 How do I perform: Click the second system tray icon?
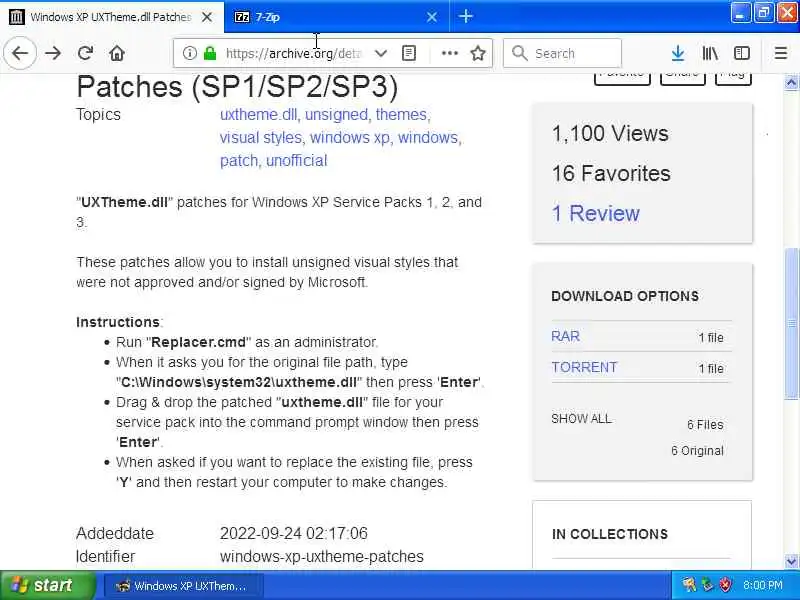click(707, 585)
